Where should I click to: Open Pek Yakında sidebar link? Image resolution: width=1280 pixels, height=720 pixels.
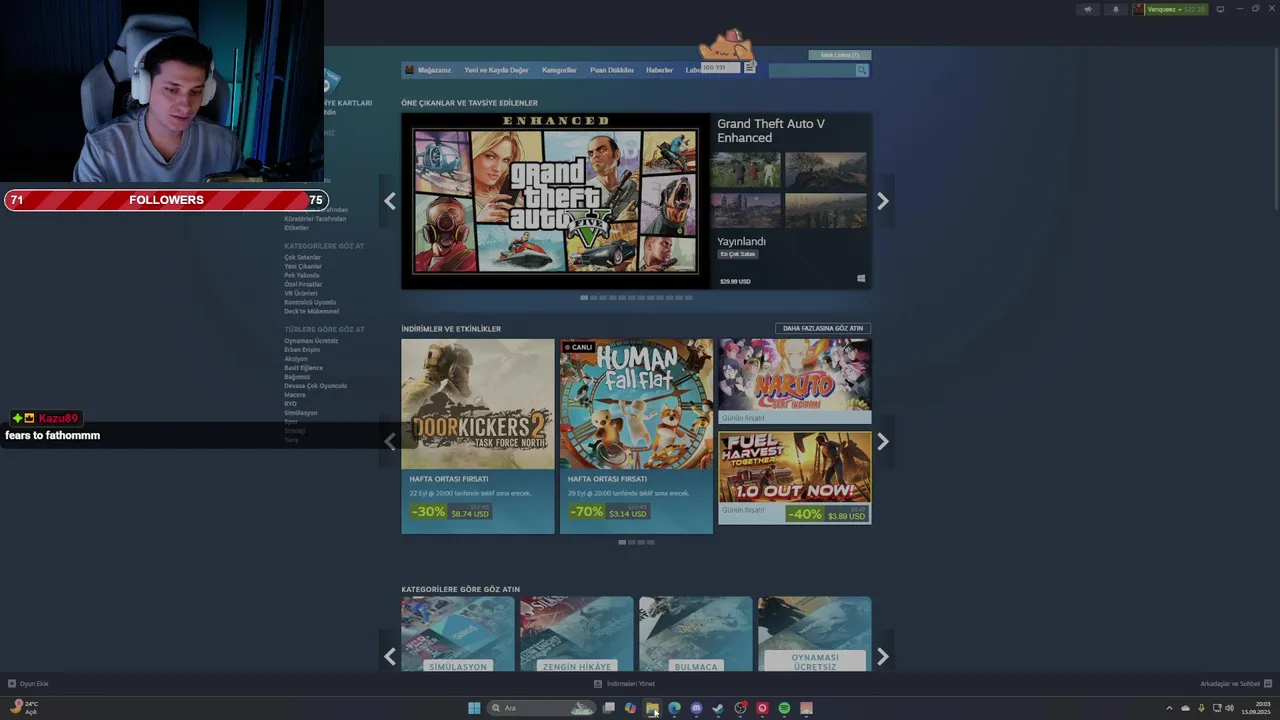[x=302, y=276]
